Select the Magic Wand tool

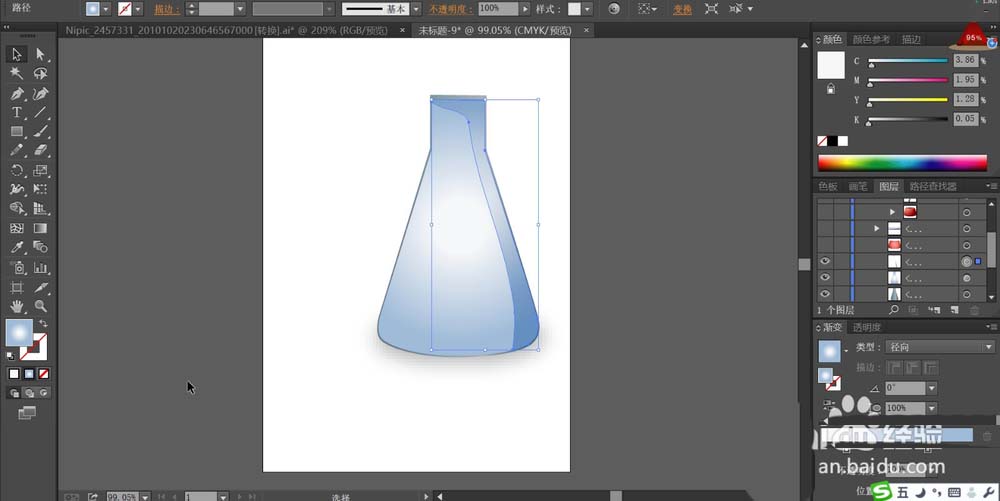pos(17,74)
